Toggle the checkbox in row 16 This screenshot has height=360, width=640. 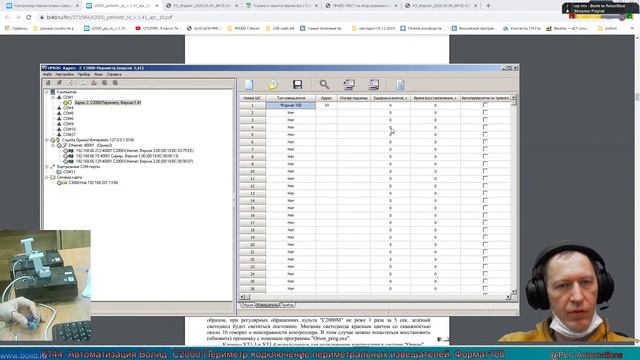(485, 215)
